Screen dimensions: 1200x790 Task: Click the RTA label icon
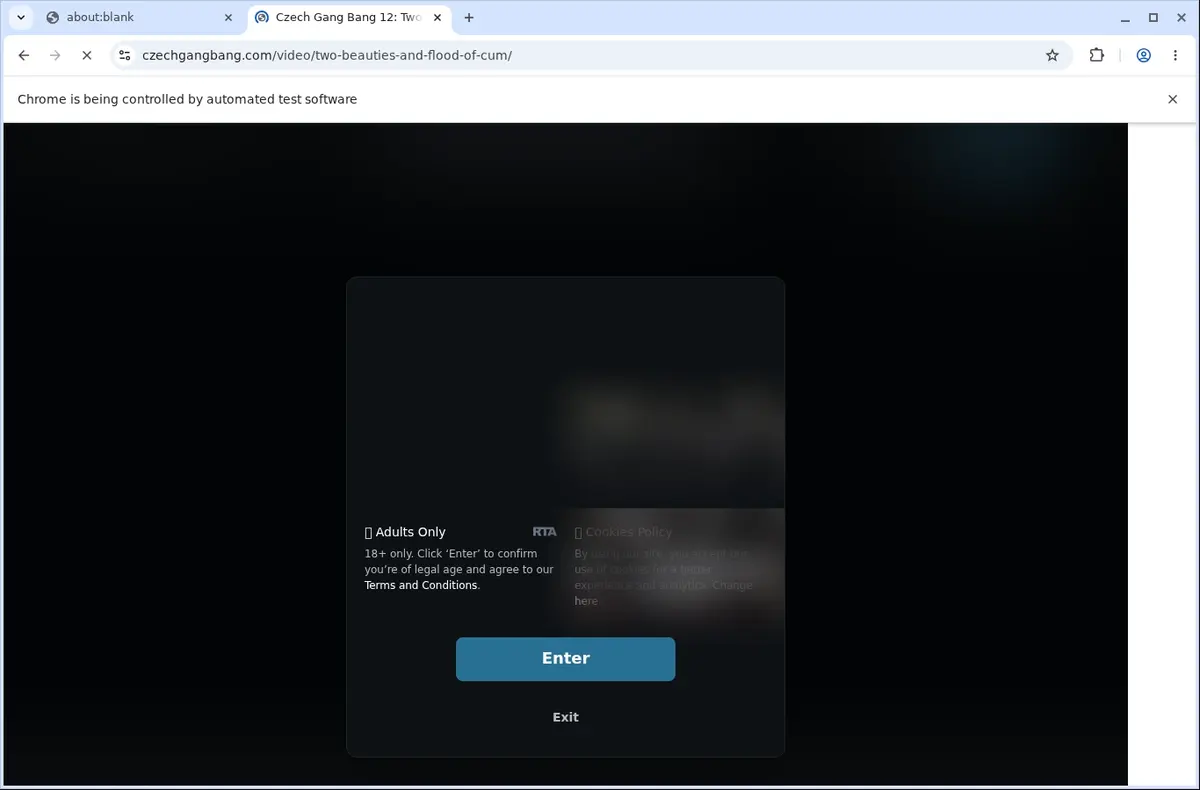tap(544, 532)
